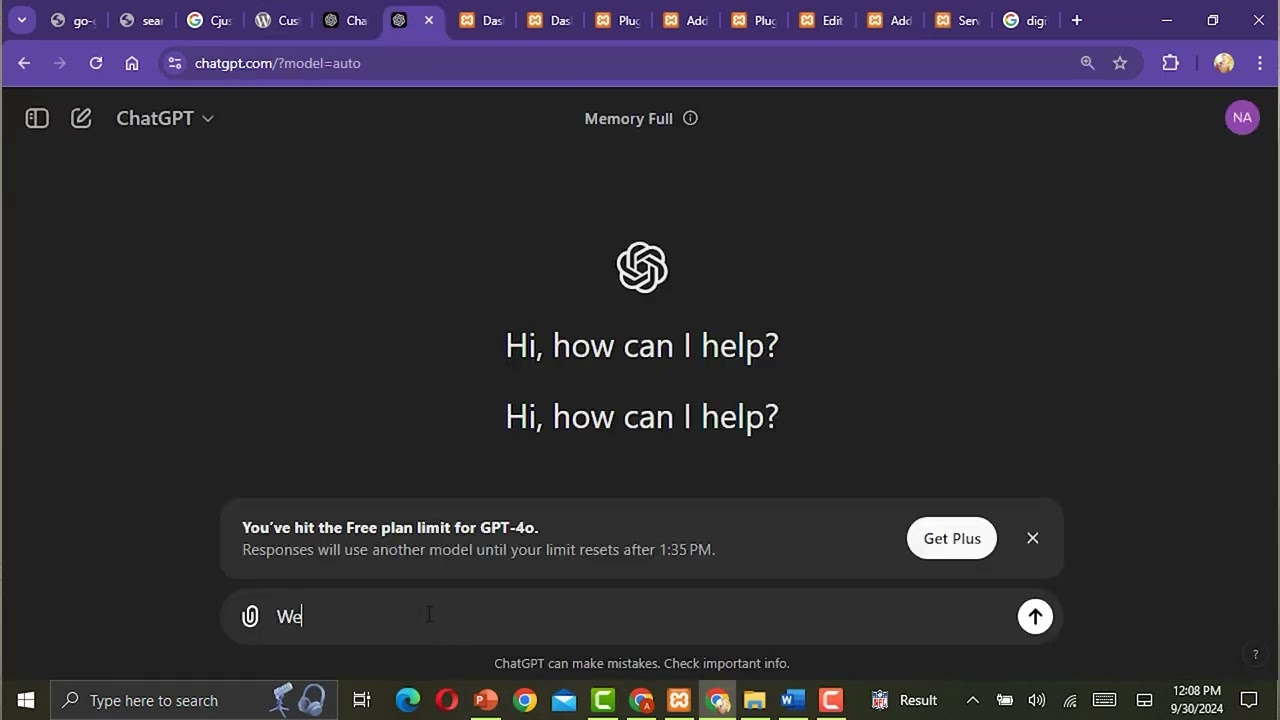Click the Windows taskbar search box

pyautogui.click(x=194, y=700)
